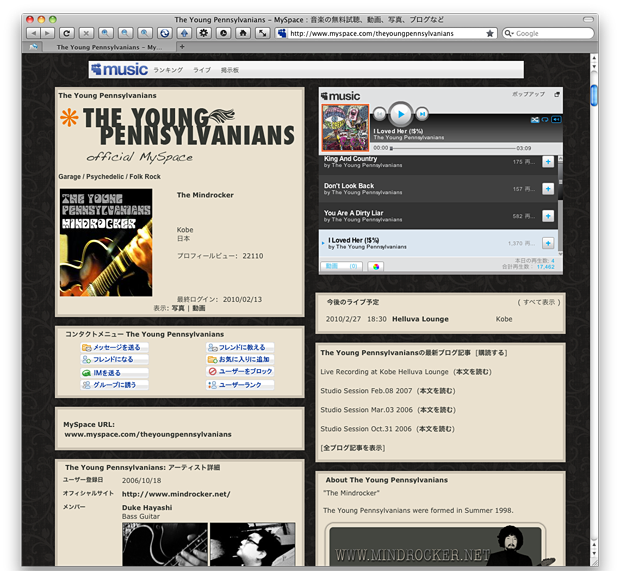The height and width of the screenshot is (571, 620).
Task: Skip to previous track in music player
Action: tap(379, 114)
